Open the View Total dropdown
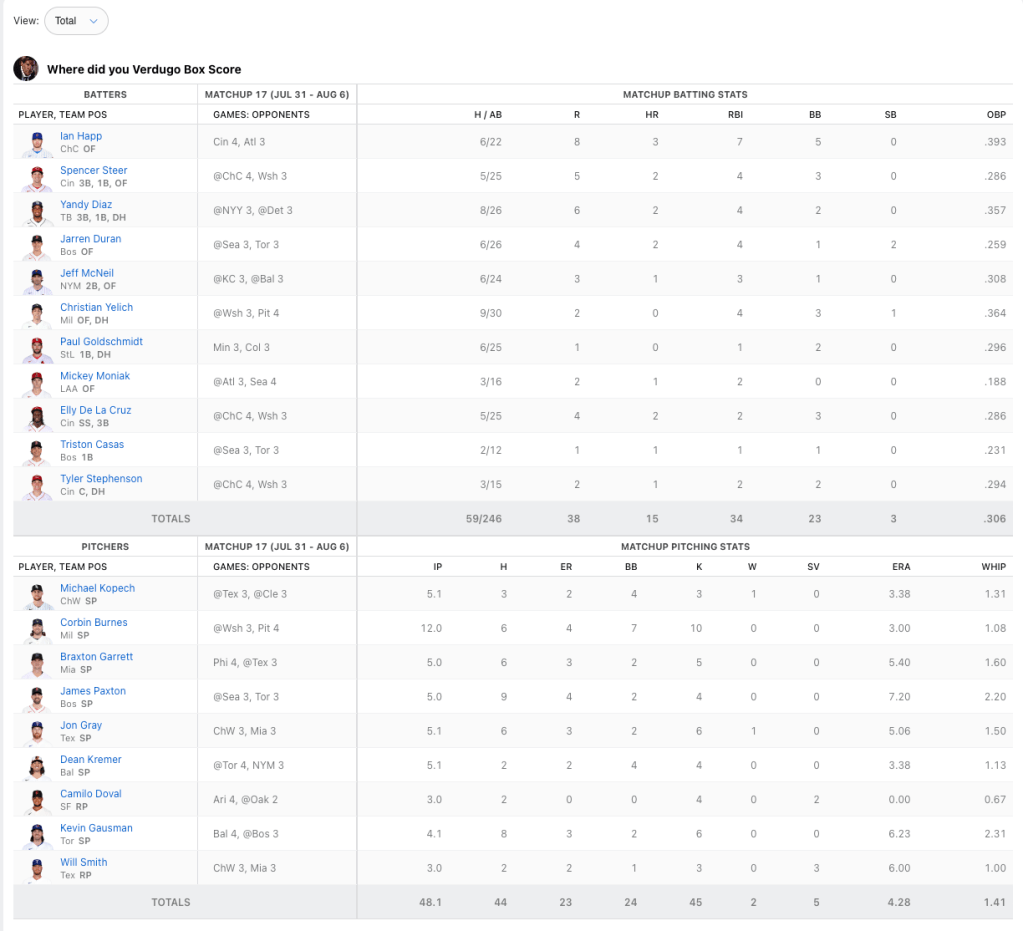The image size is (1023, 931). point(76,21)
